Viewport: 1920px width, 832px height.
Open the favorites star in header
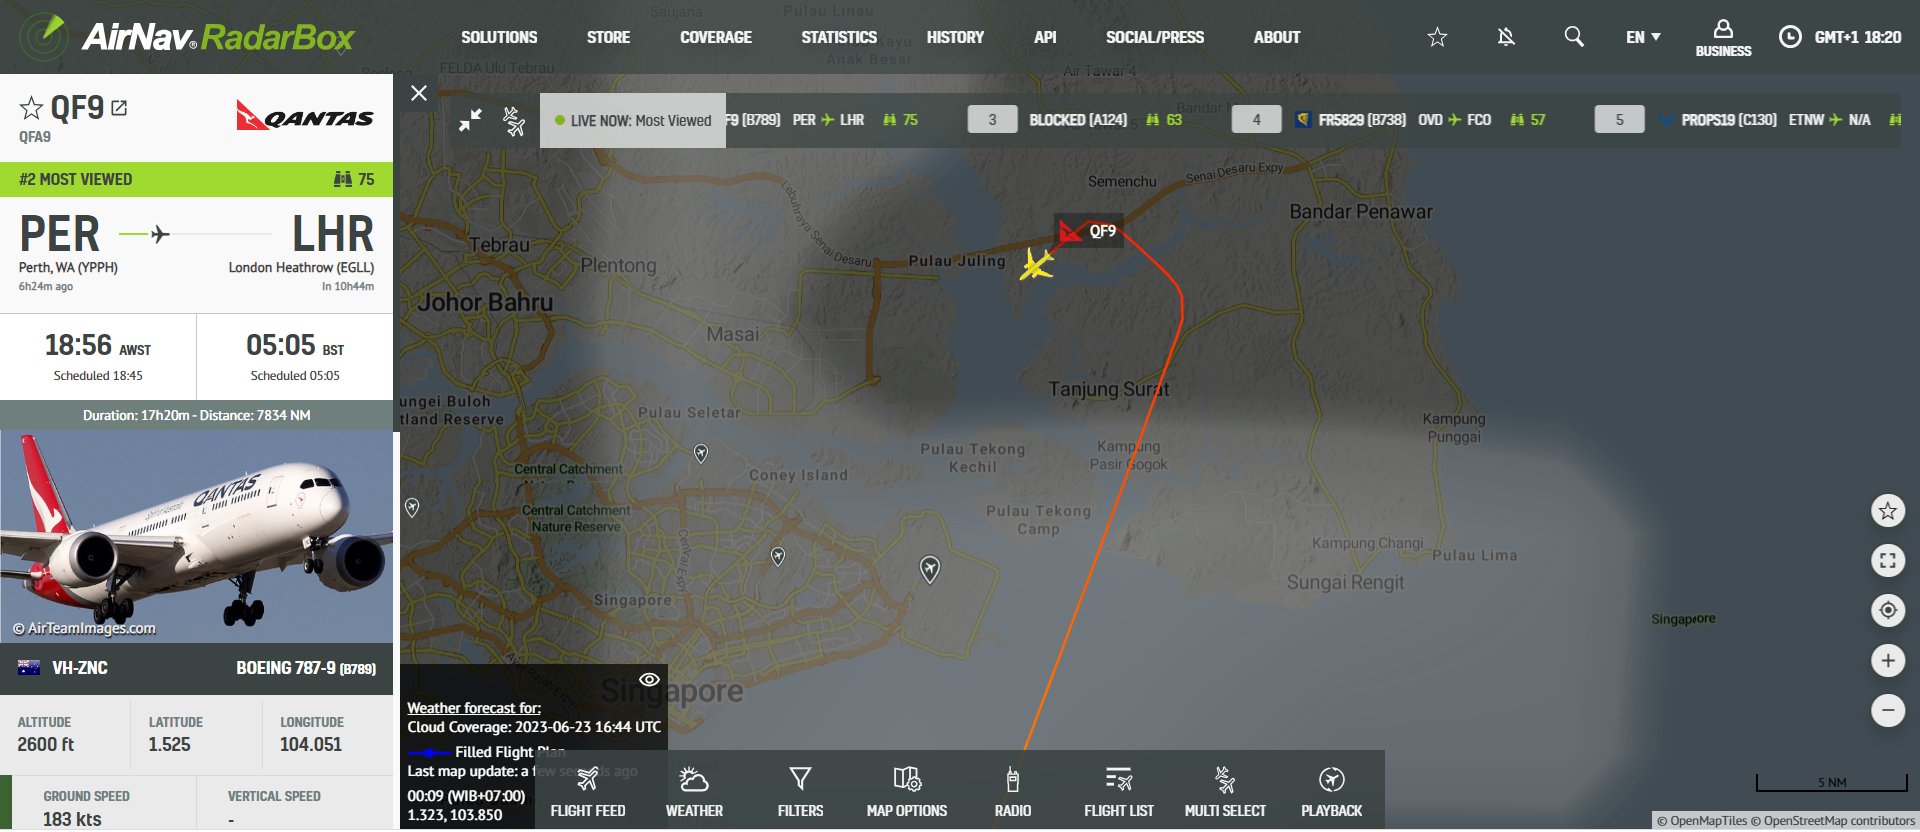pyautogui.click(x=1437, y=37)
